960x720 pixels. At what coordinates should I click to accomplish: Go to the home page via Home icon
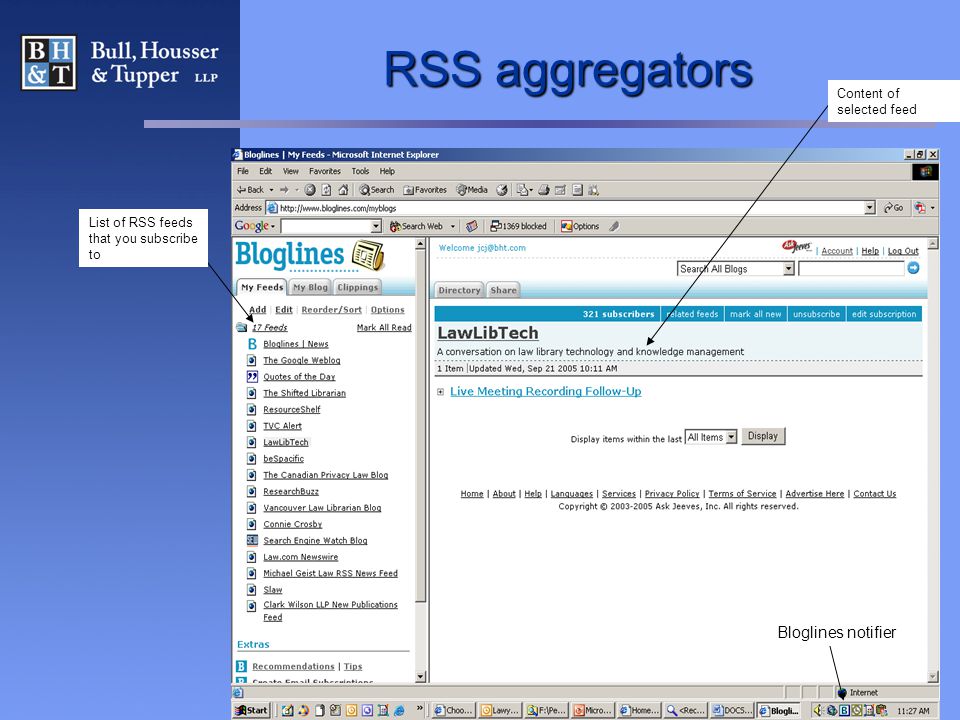pos(343,190)
